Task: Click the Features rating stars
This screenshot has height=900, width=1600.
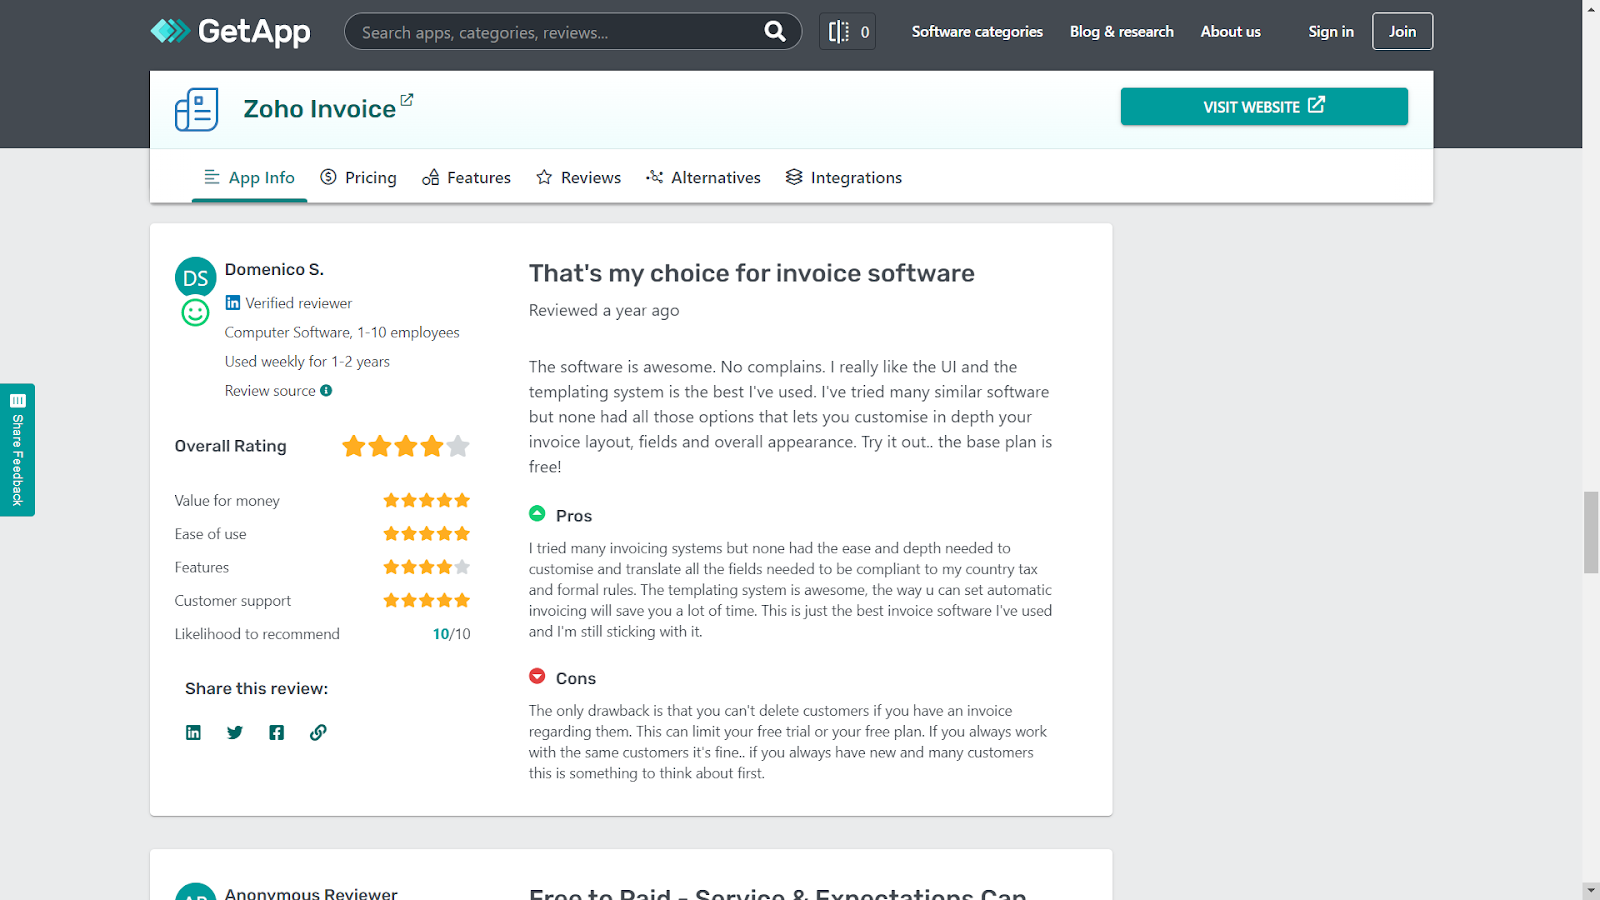Action: click(x=427, y=567)
